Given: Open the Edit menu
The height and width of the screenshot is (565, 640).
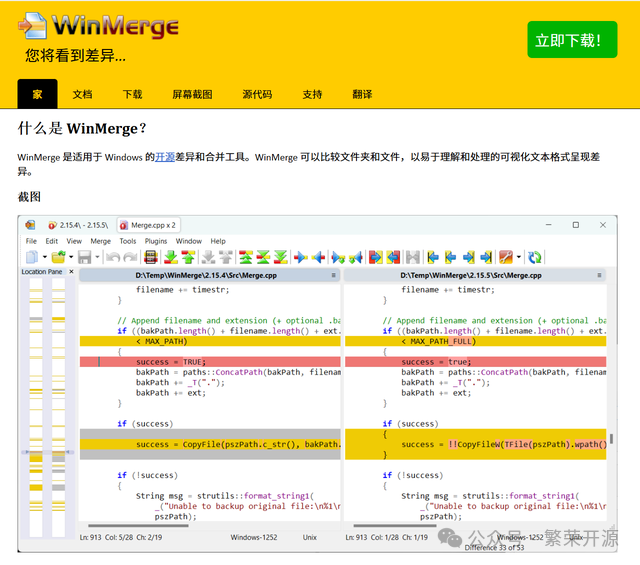Looking at the screenshot, I should tap(51, 241).
